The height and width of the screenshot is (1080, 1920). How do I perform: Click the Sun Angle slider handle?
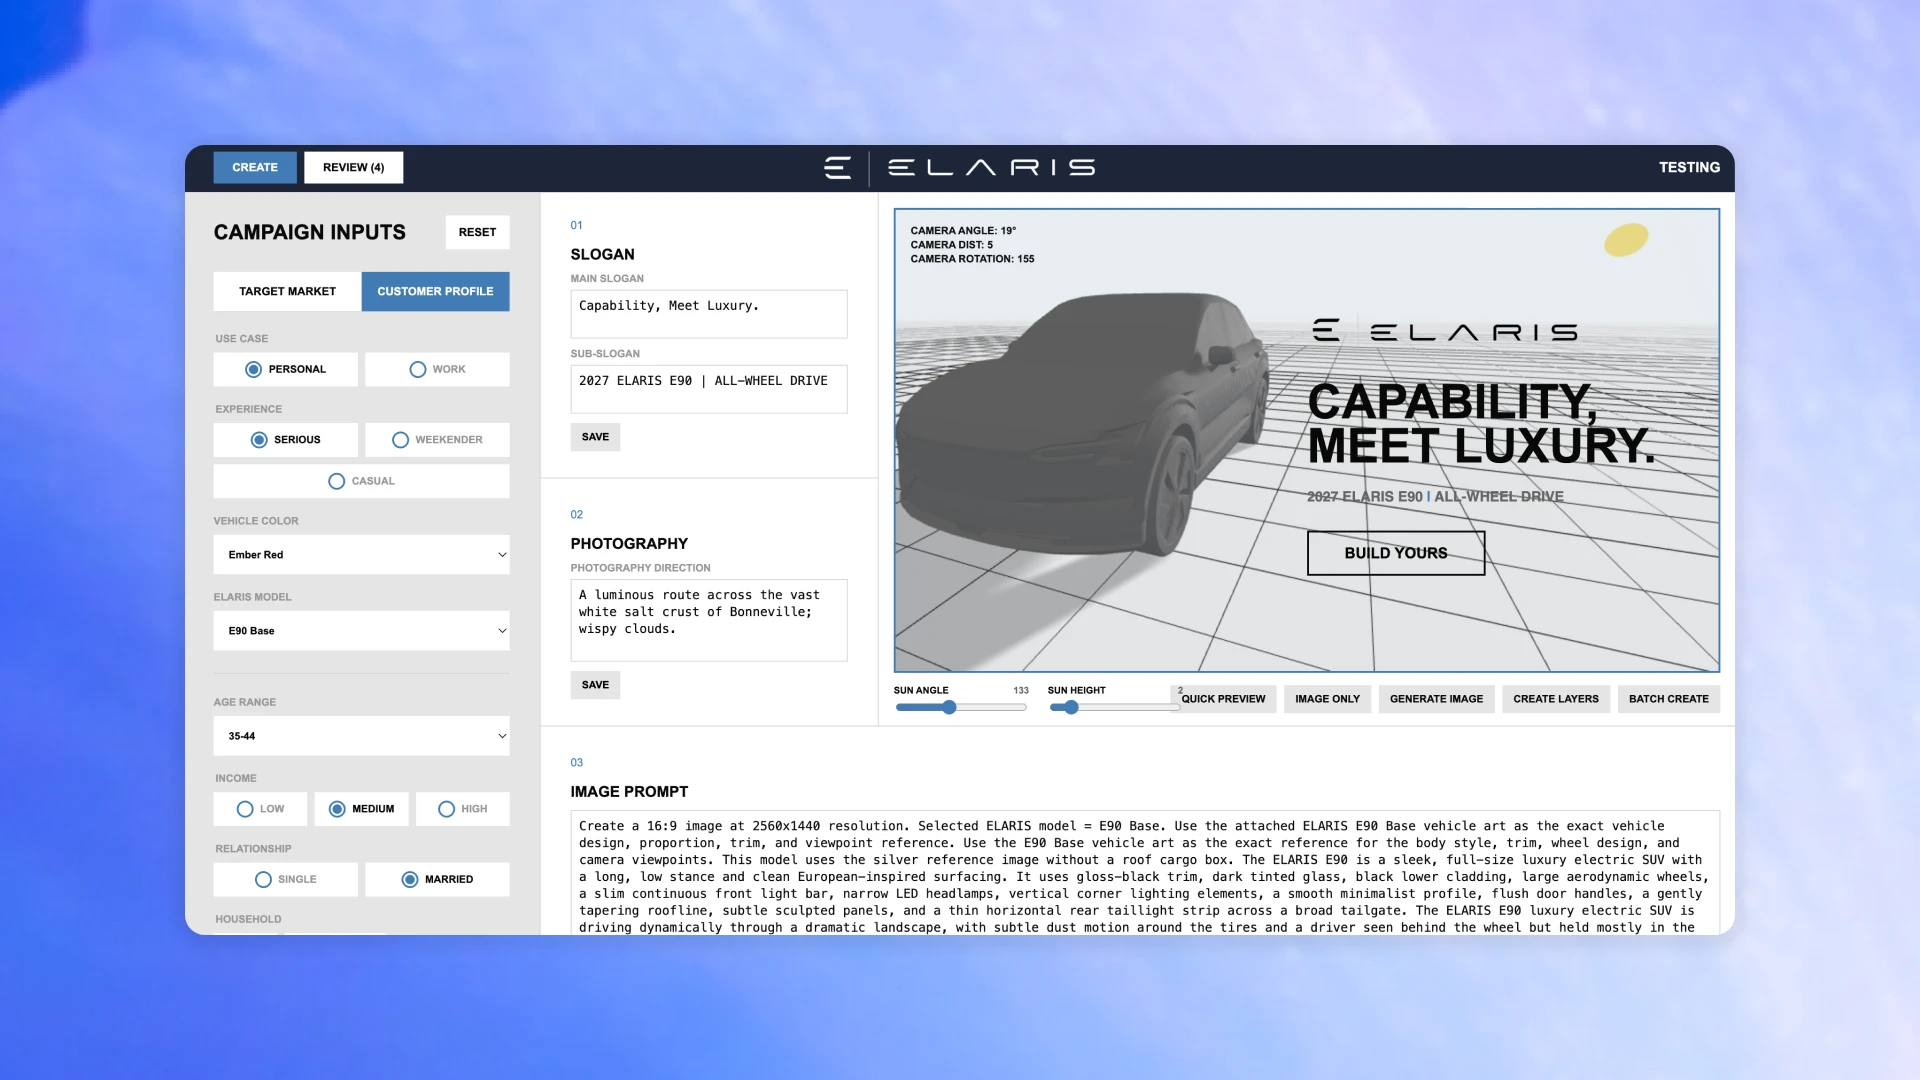(949, 708)
